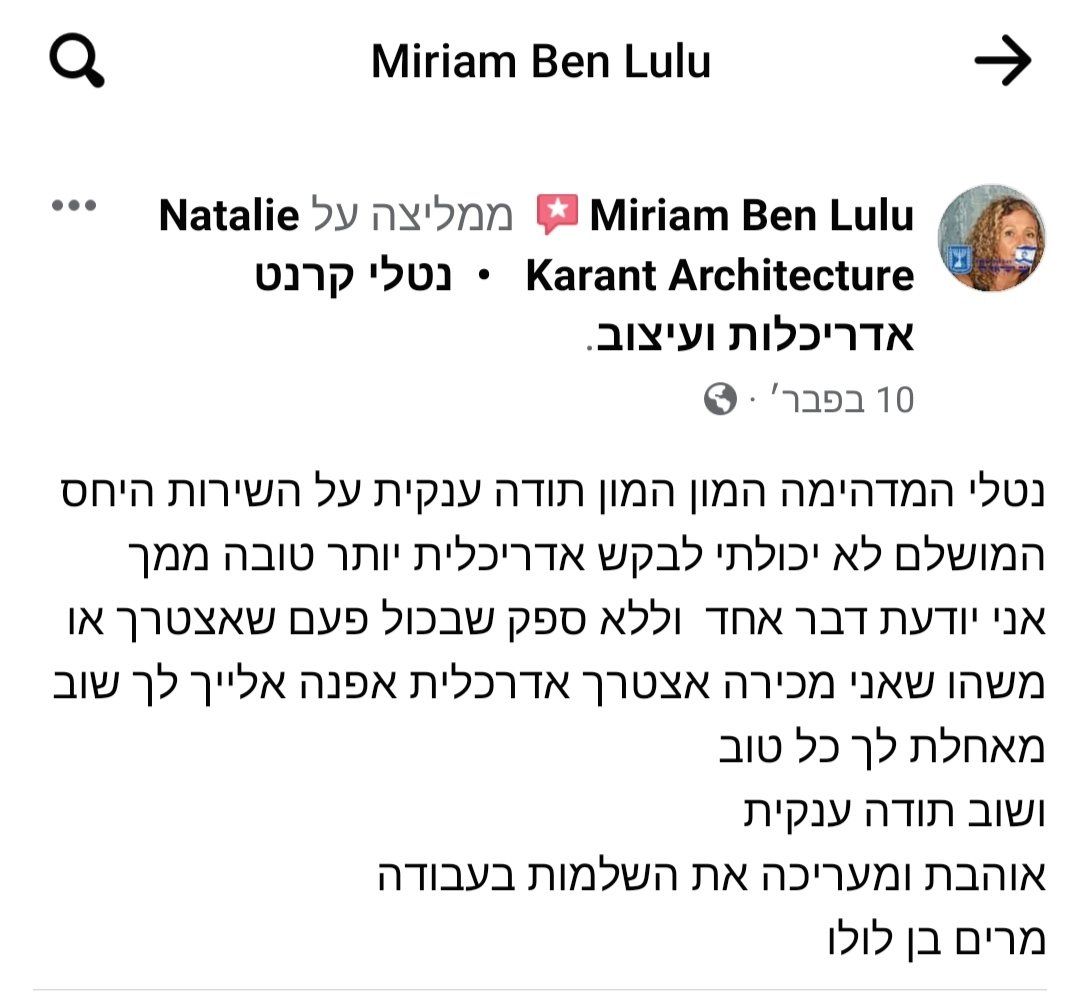Tap the search magnifier icon

click(x=77, y=63)
